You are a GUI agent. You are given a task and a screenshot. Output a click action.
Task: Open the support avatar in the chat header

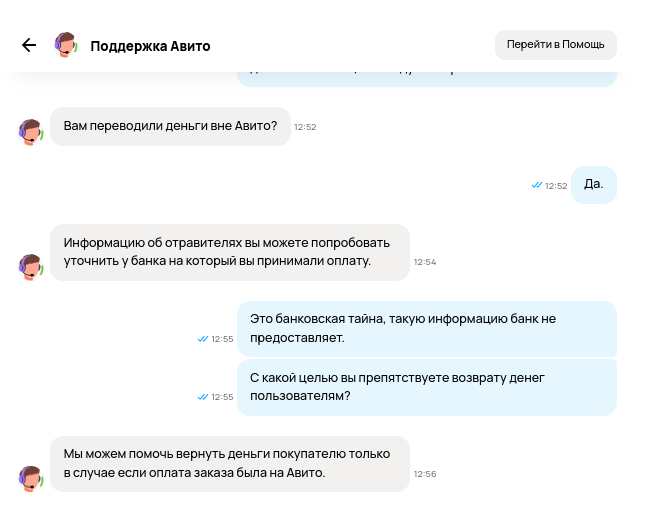(66, 45)
